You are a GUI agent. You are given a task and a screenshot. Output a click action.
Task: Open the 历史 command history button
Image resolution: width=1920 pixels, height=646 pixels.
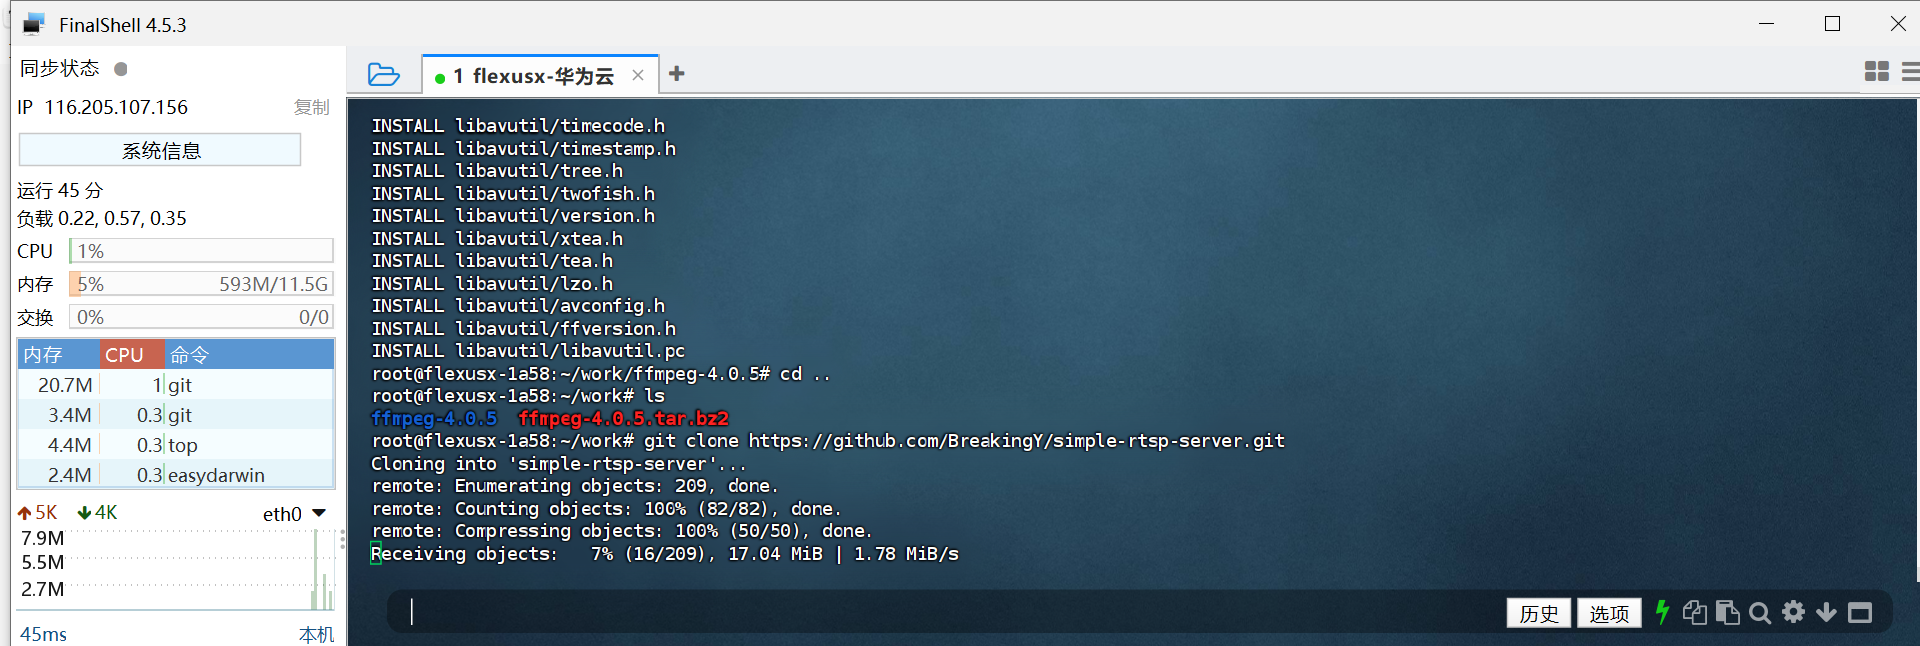pos(1538,613)
